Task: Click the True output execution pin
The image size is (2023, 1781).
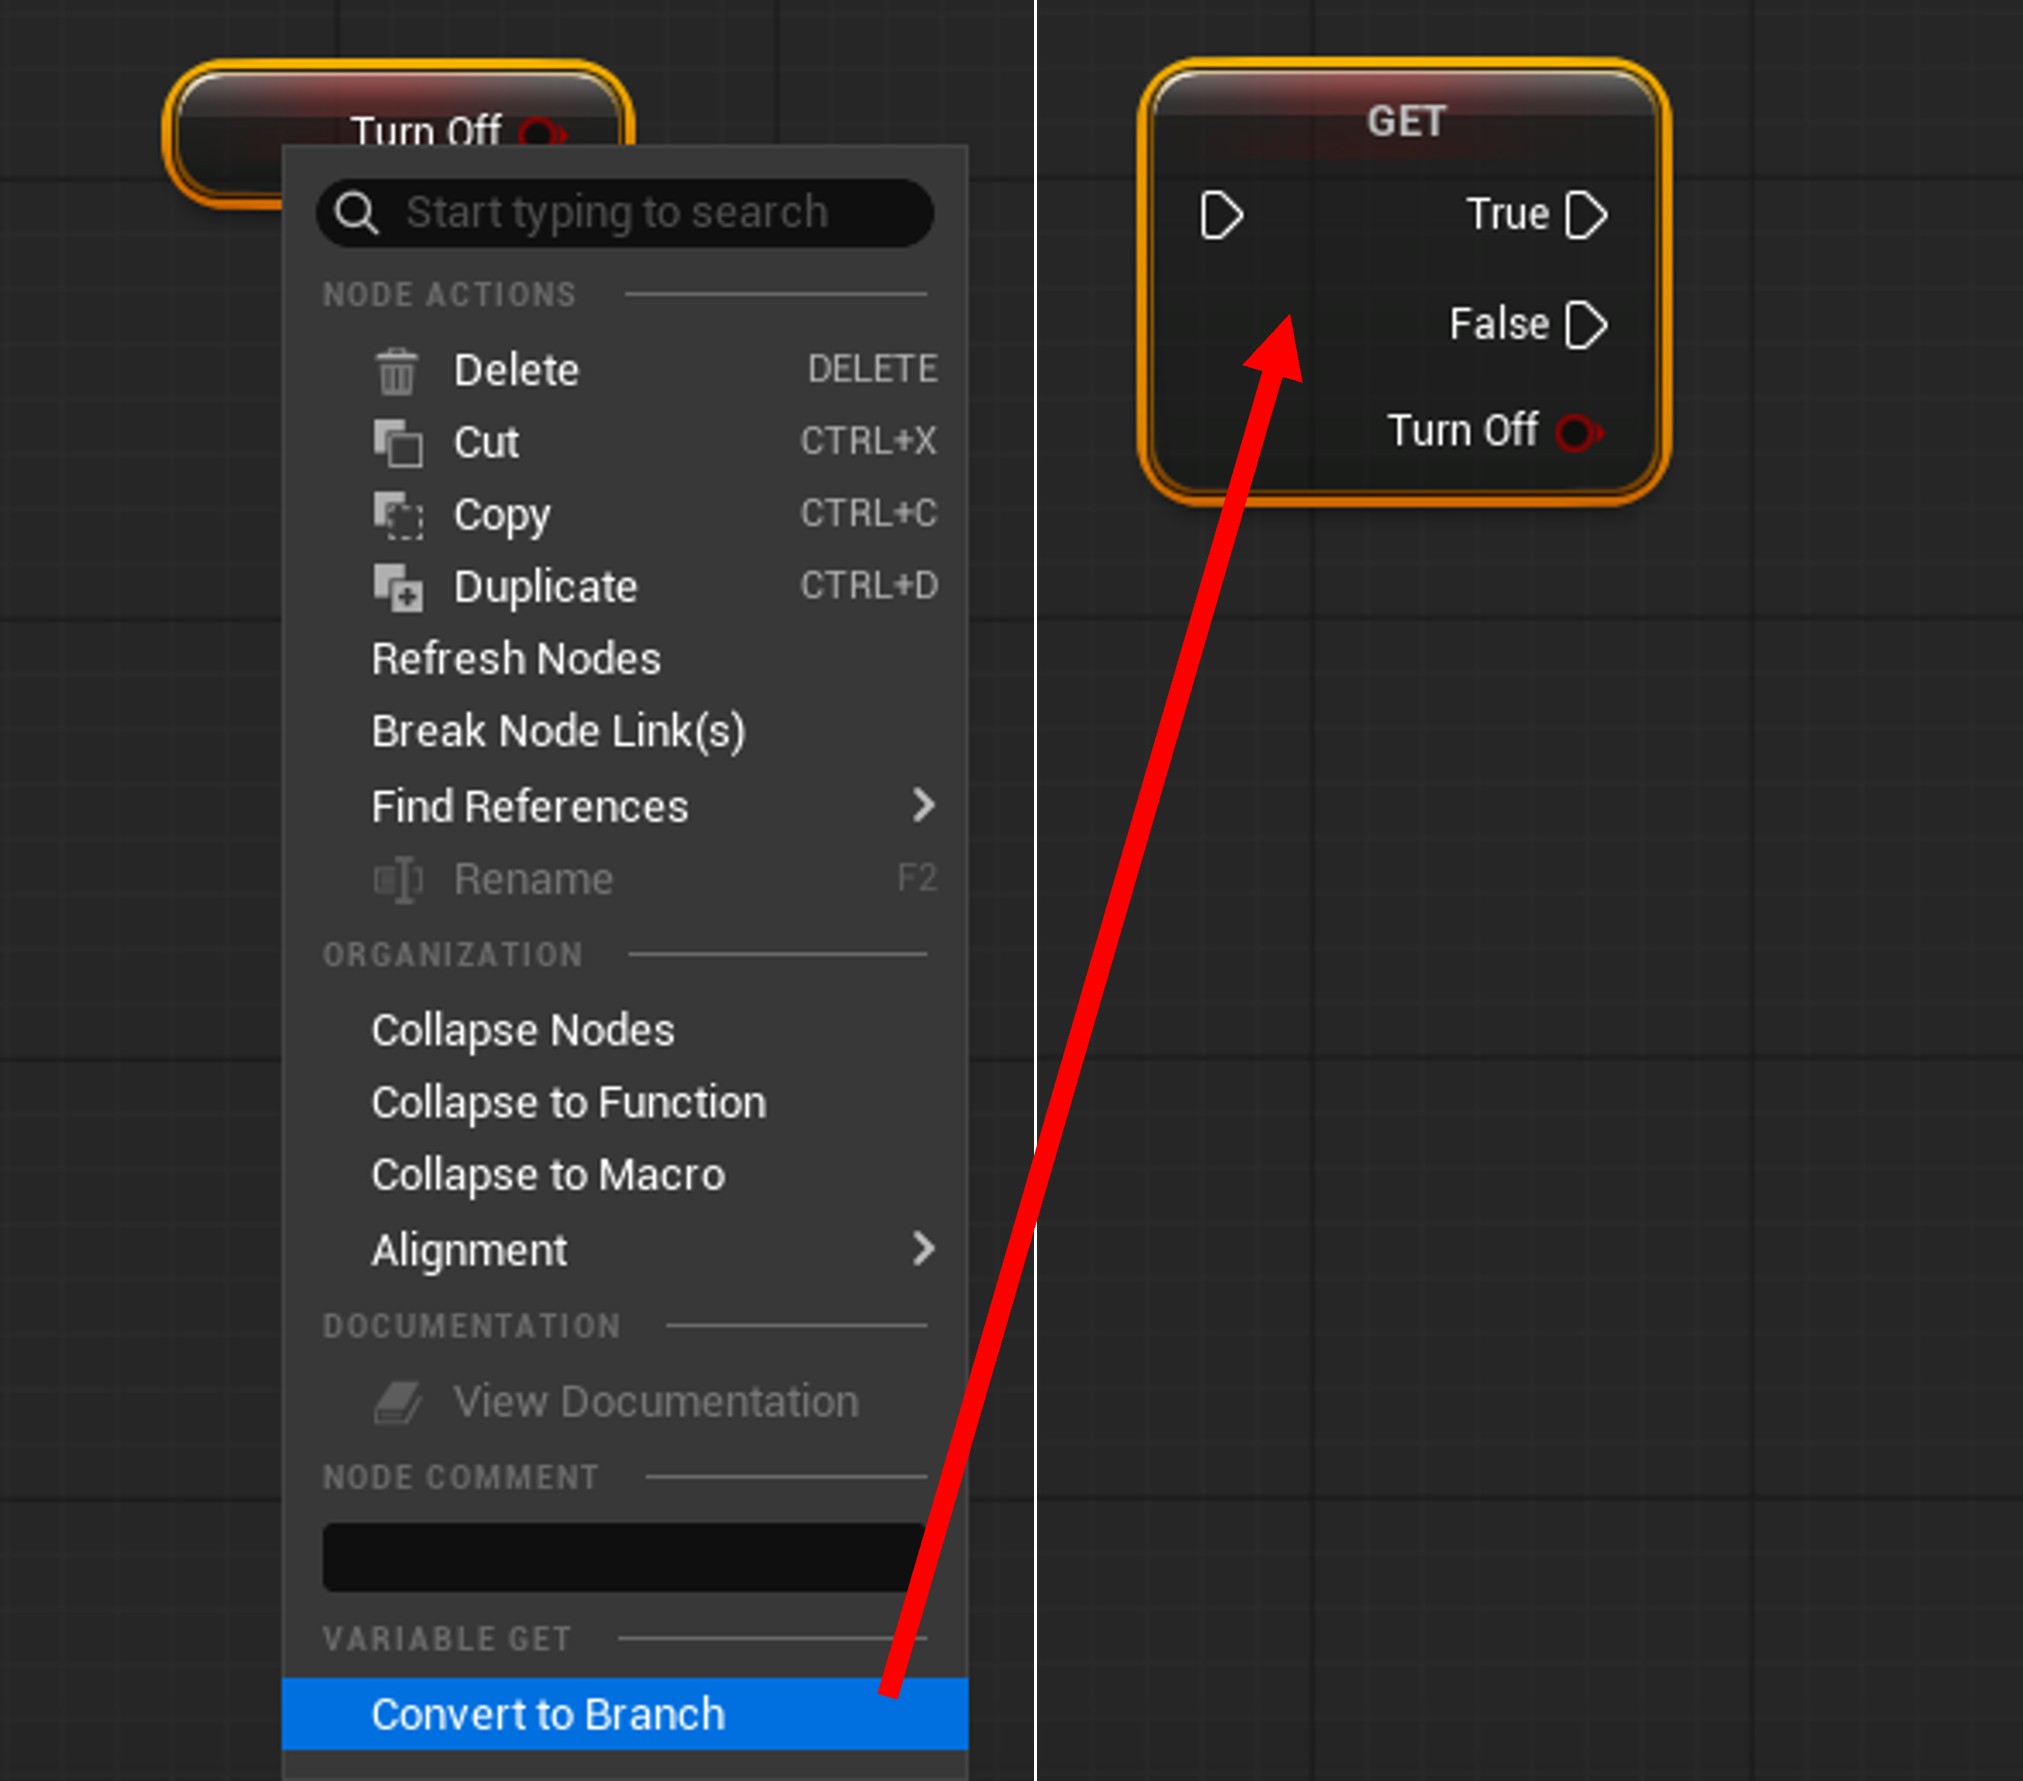Action: pos(1586,215)
